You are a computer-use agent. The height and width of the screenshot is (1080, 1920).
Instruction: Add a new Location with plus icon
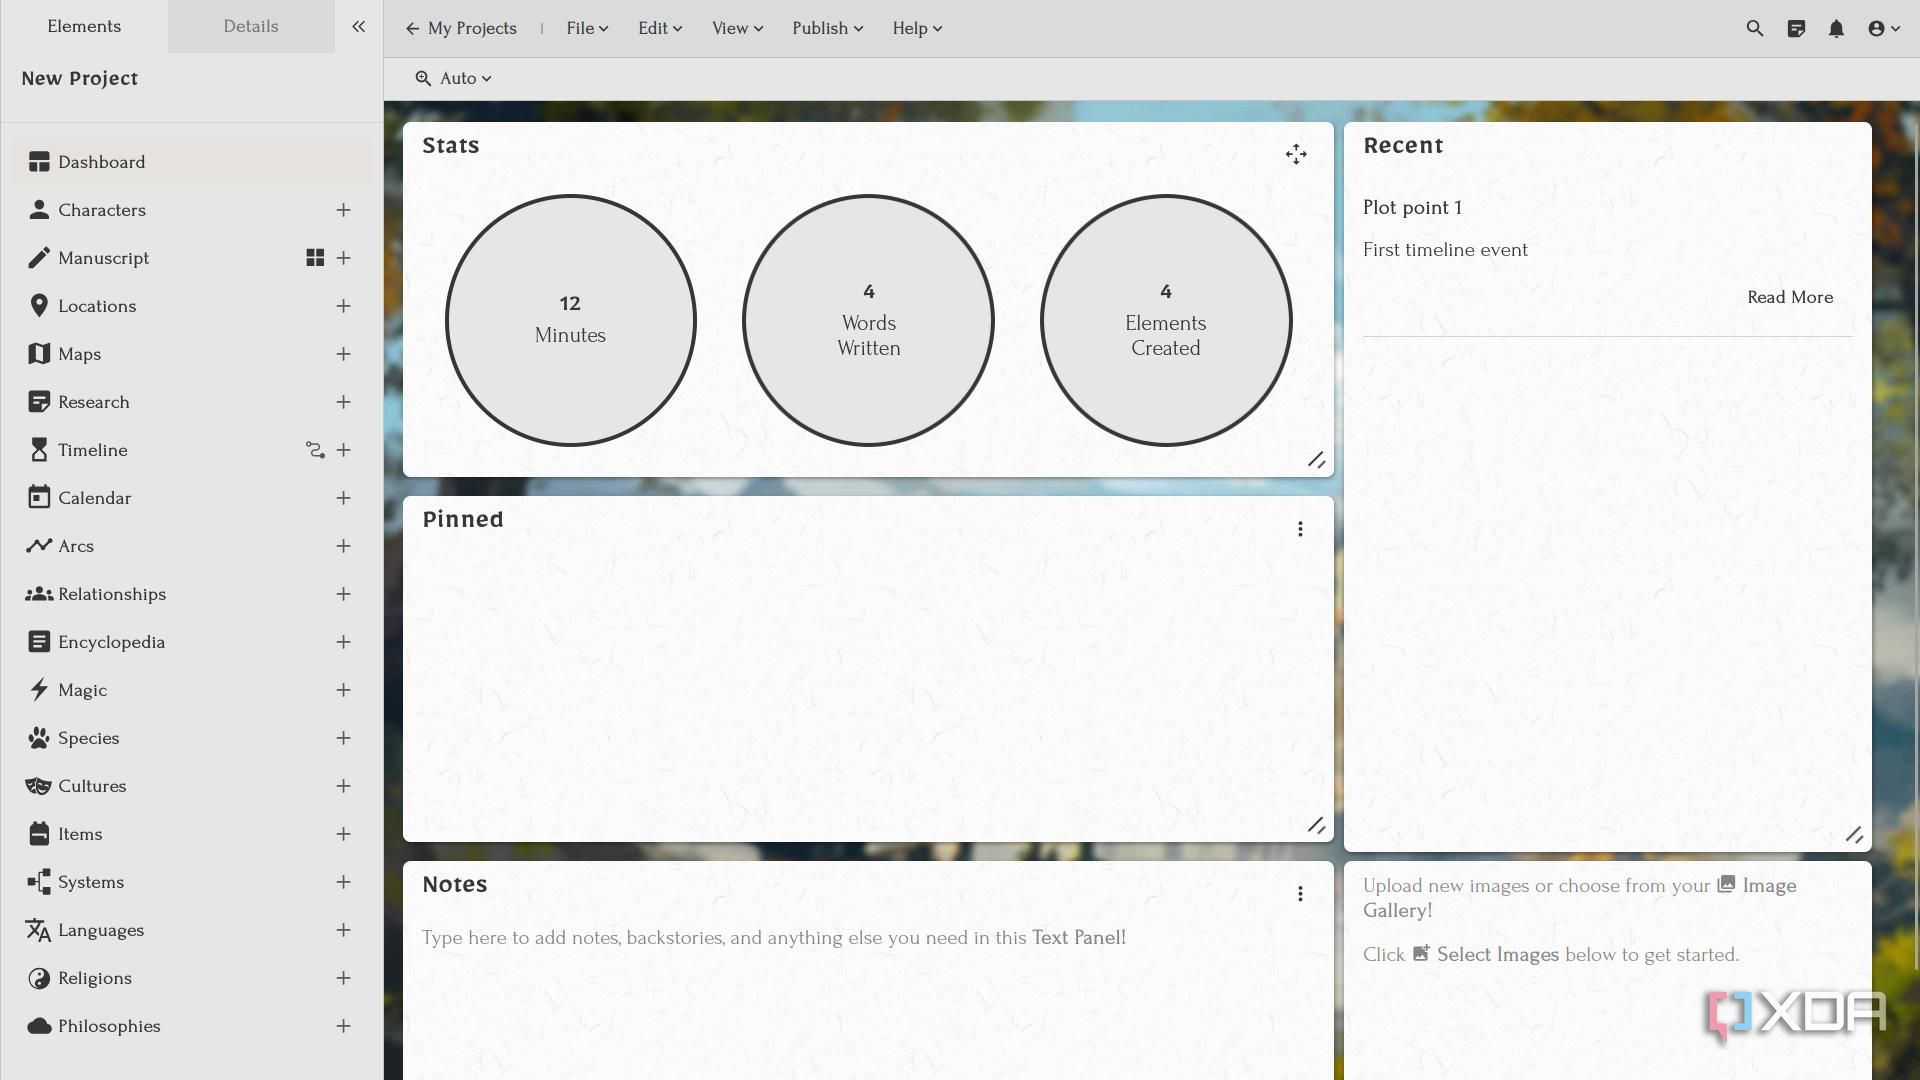343,306
